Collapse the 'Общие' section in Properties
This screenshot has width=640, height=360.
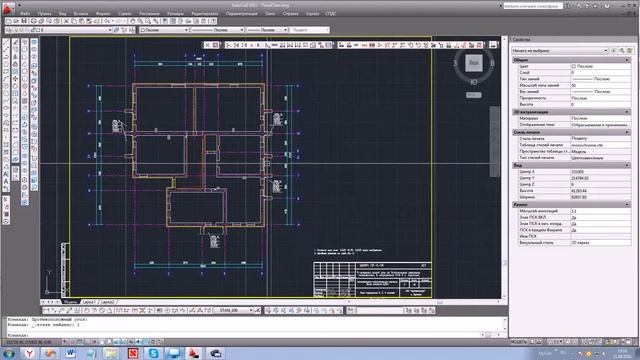[627, 60]
